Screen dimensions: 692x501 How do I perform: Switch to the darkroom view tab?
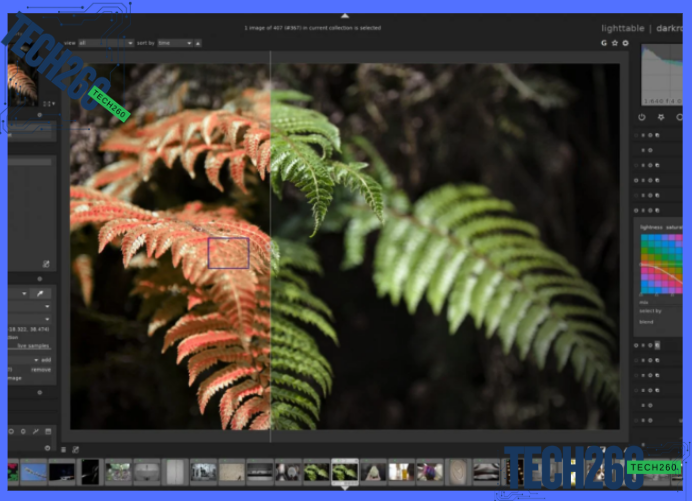(668, 29)
